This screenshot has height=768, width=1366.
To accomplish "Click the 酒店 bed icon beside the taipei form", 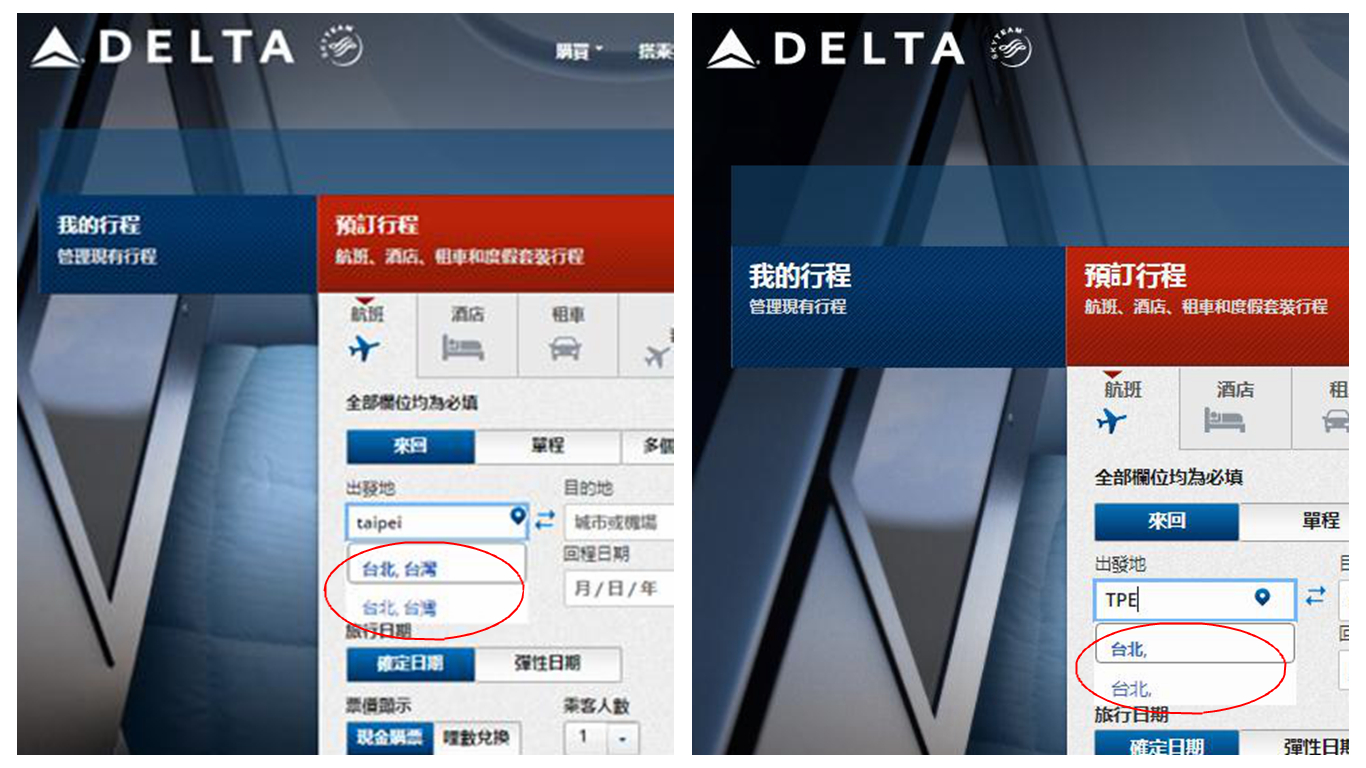I will click(464, 347).
